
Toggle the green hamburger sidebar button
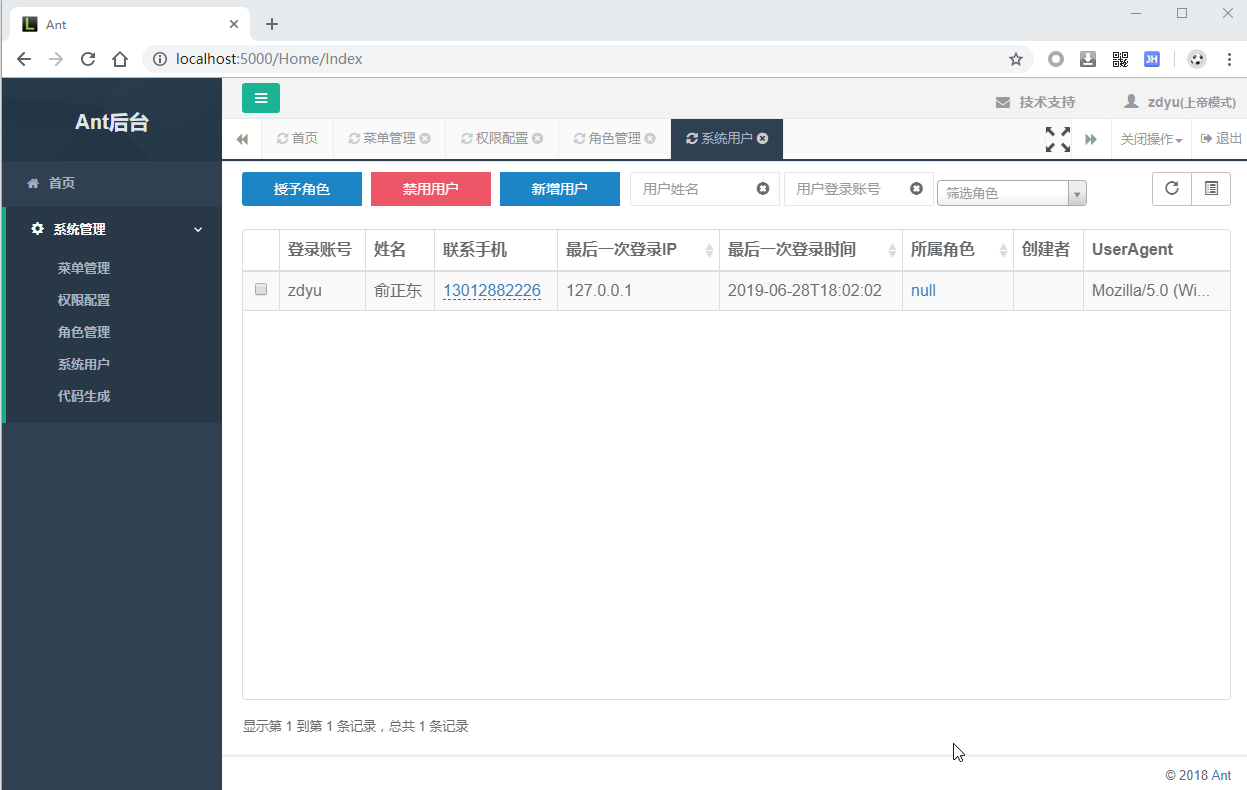pos(261,98)
